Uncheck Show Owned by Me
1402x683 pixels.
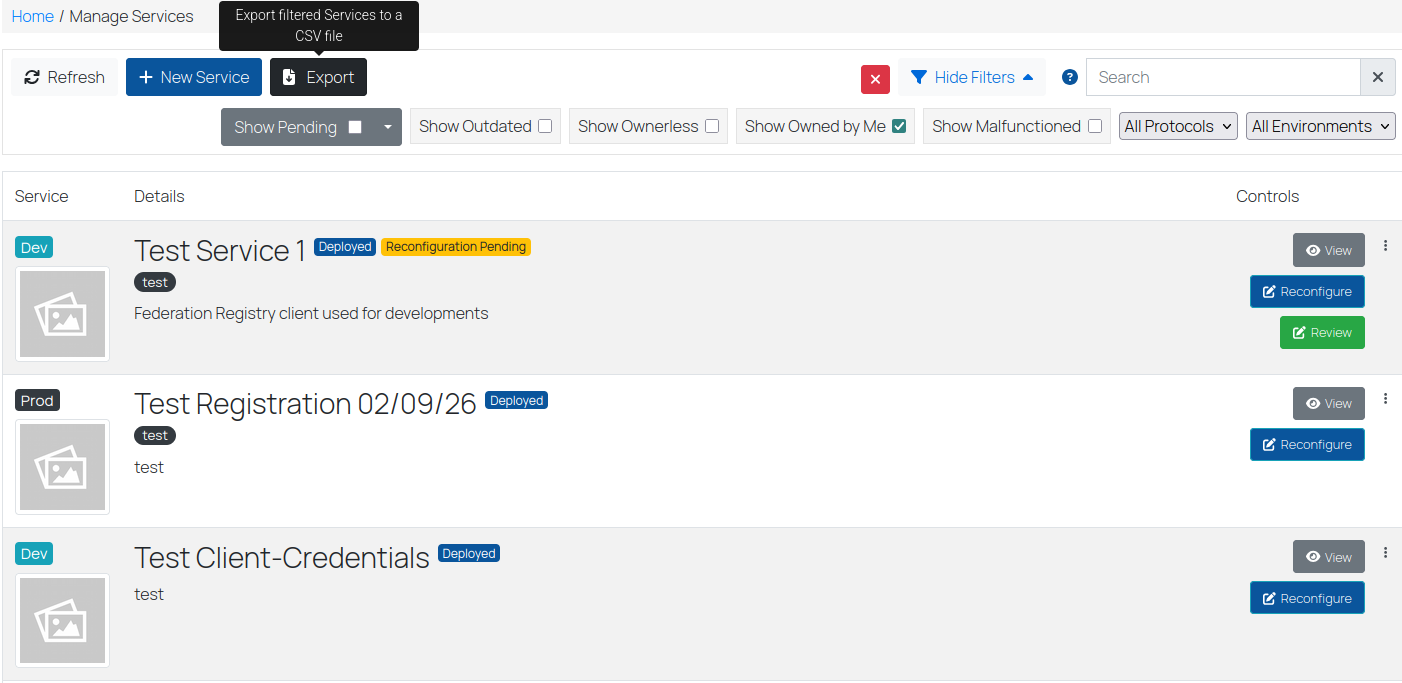[x=899, y=126]
